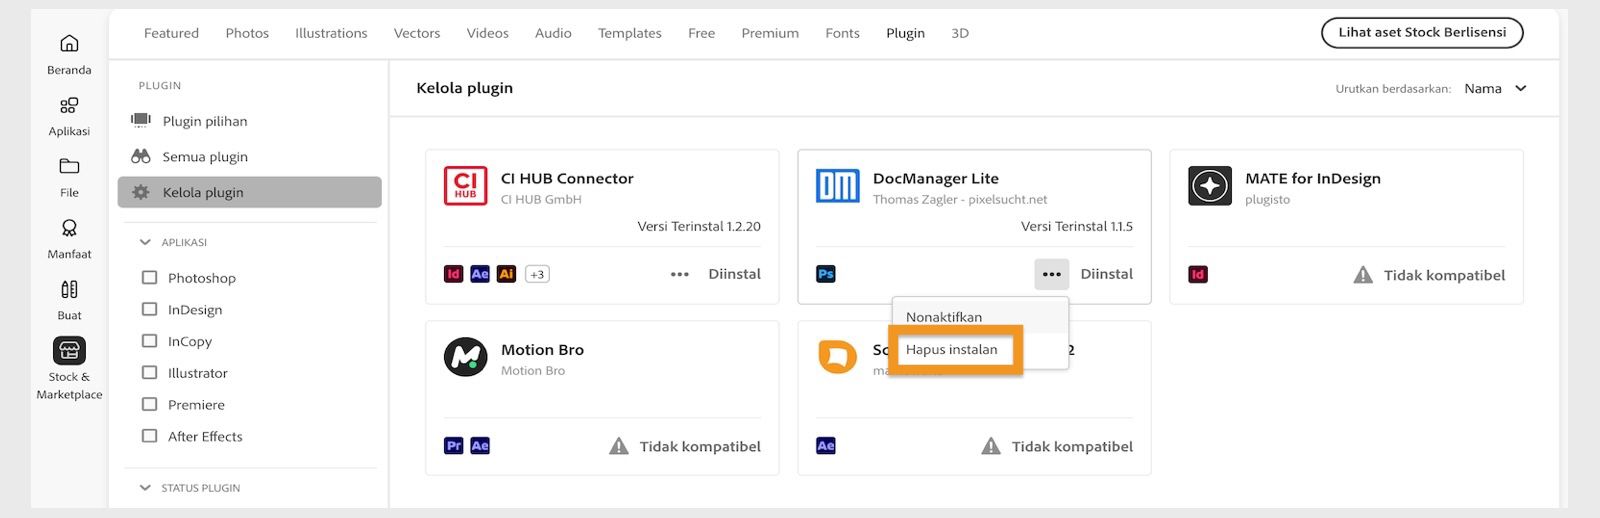The height and width of the screenshot is (518, 1600).
Task: Select Hapus instalan from the context menu
Action: pyautogui.click(x=952, y=349)
